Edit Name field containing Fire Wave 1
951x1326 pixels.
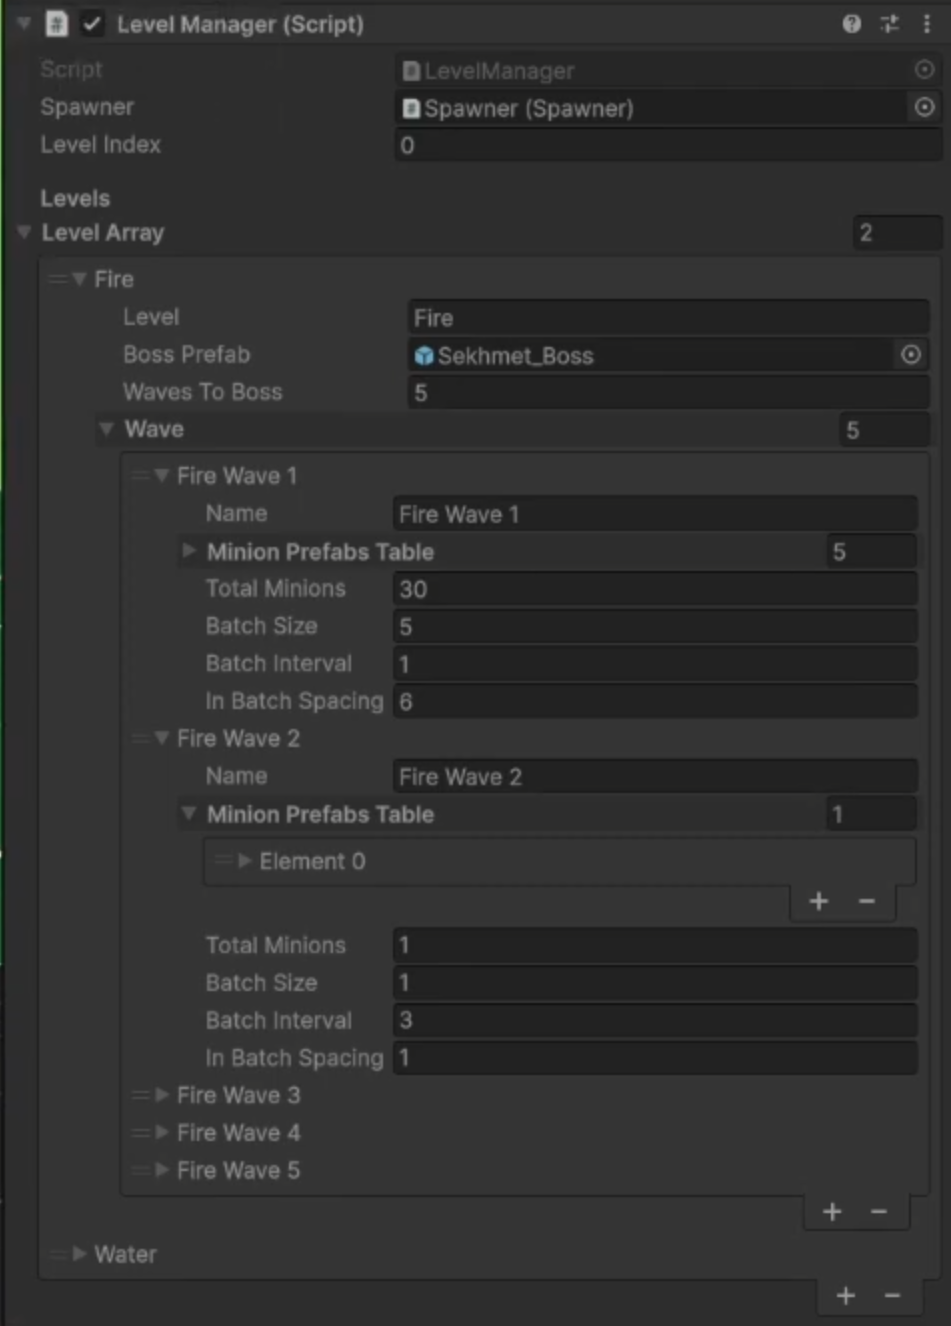point(655,514)
